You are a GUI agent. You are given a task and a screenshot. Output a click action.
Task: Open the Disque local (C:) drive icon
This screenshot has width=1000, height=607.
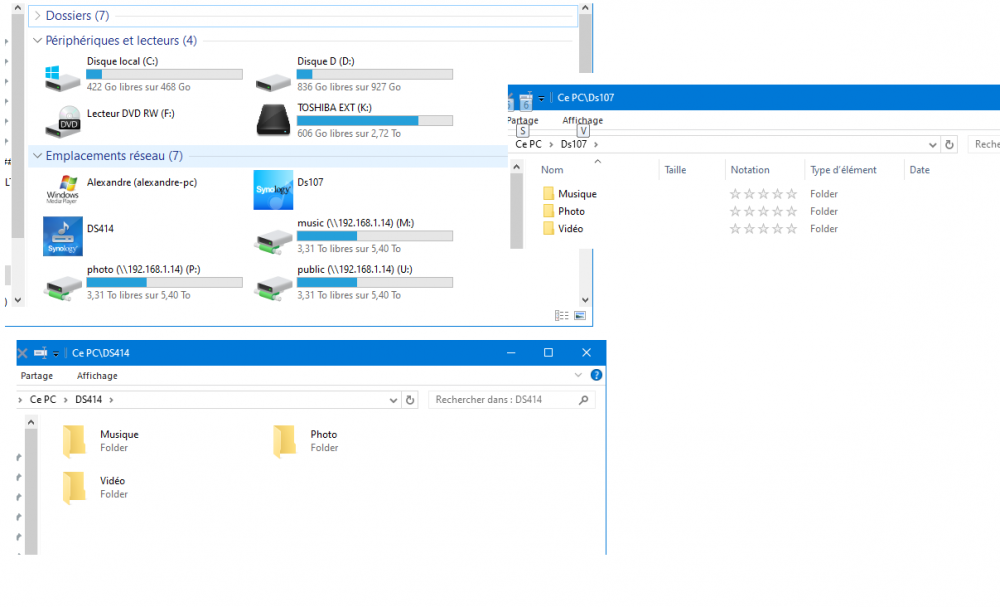coord(63,77)
